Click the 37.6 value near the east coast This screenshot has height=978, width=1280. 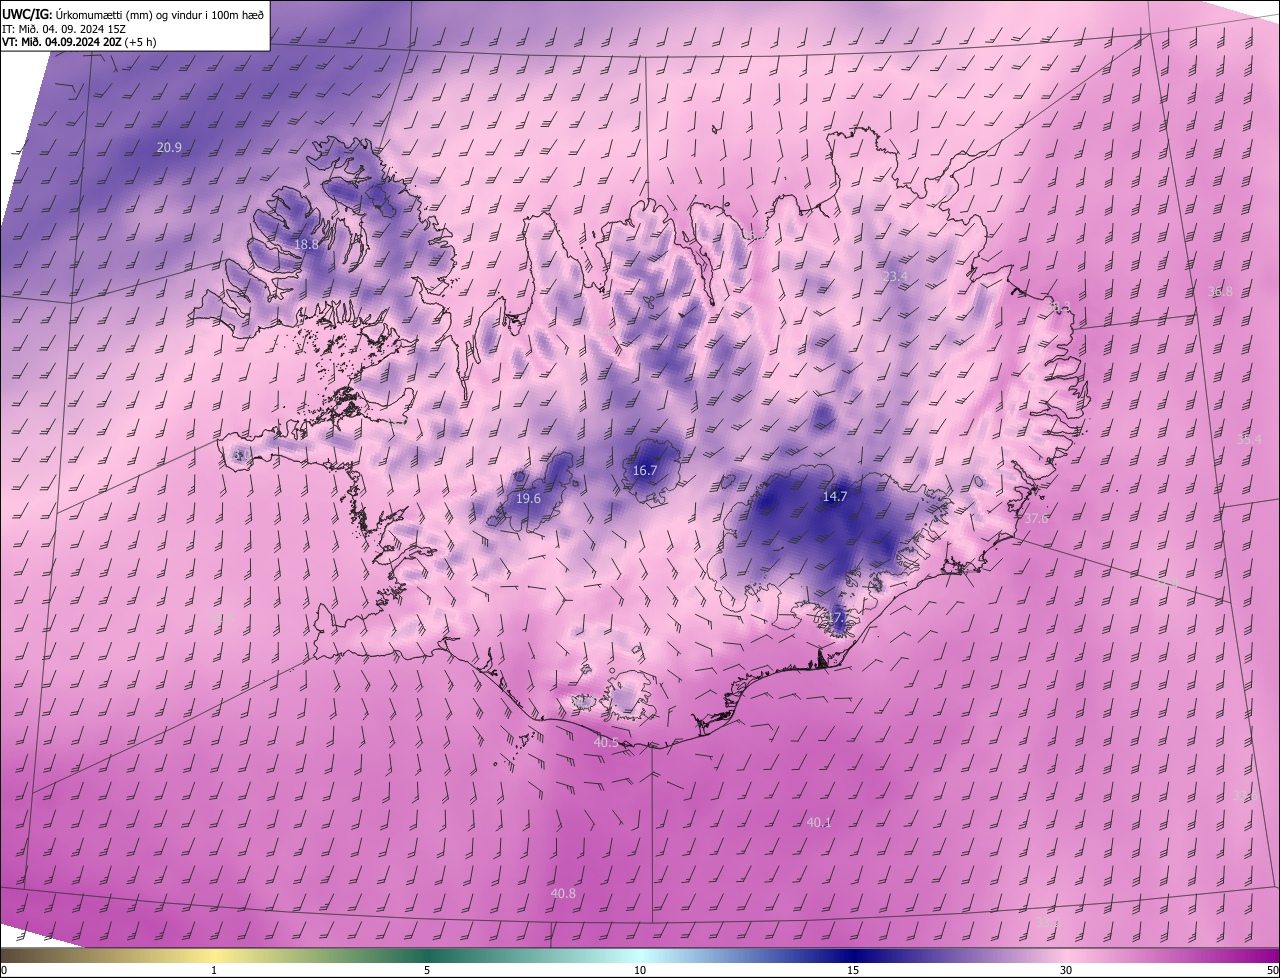click(x=1036, y=518)
